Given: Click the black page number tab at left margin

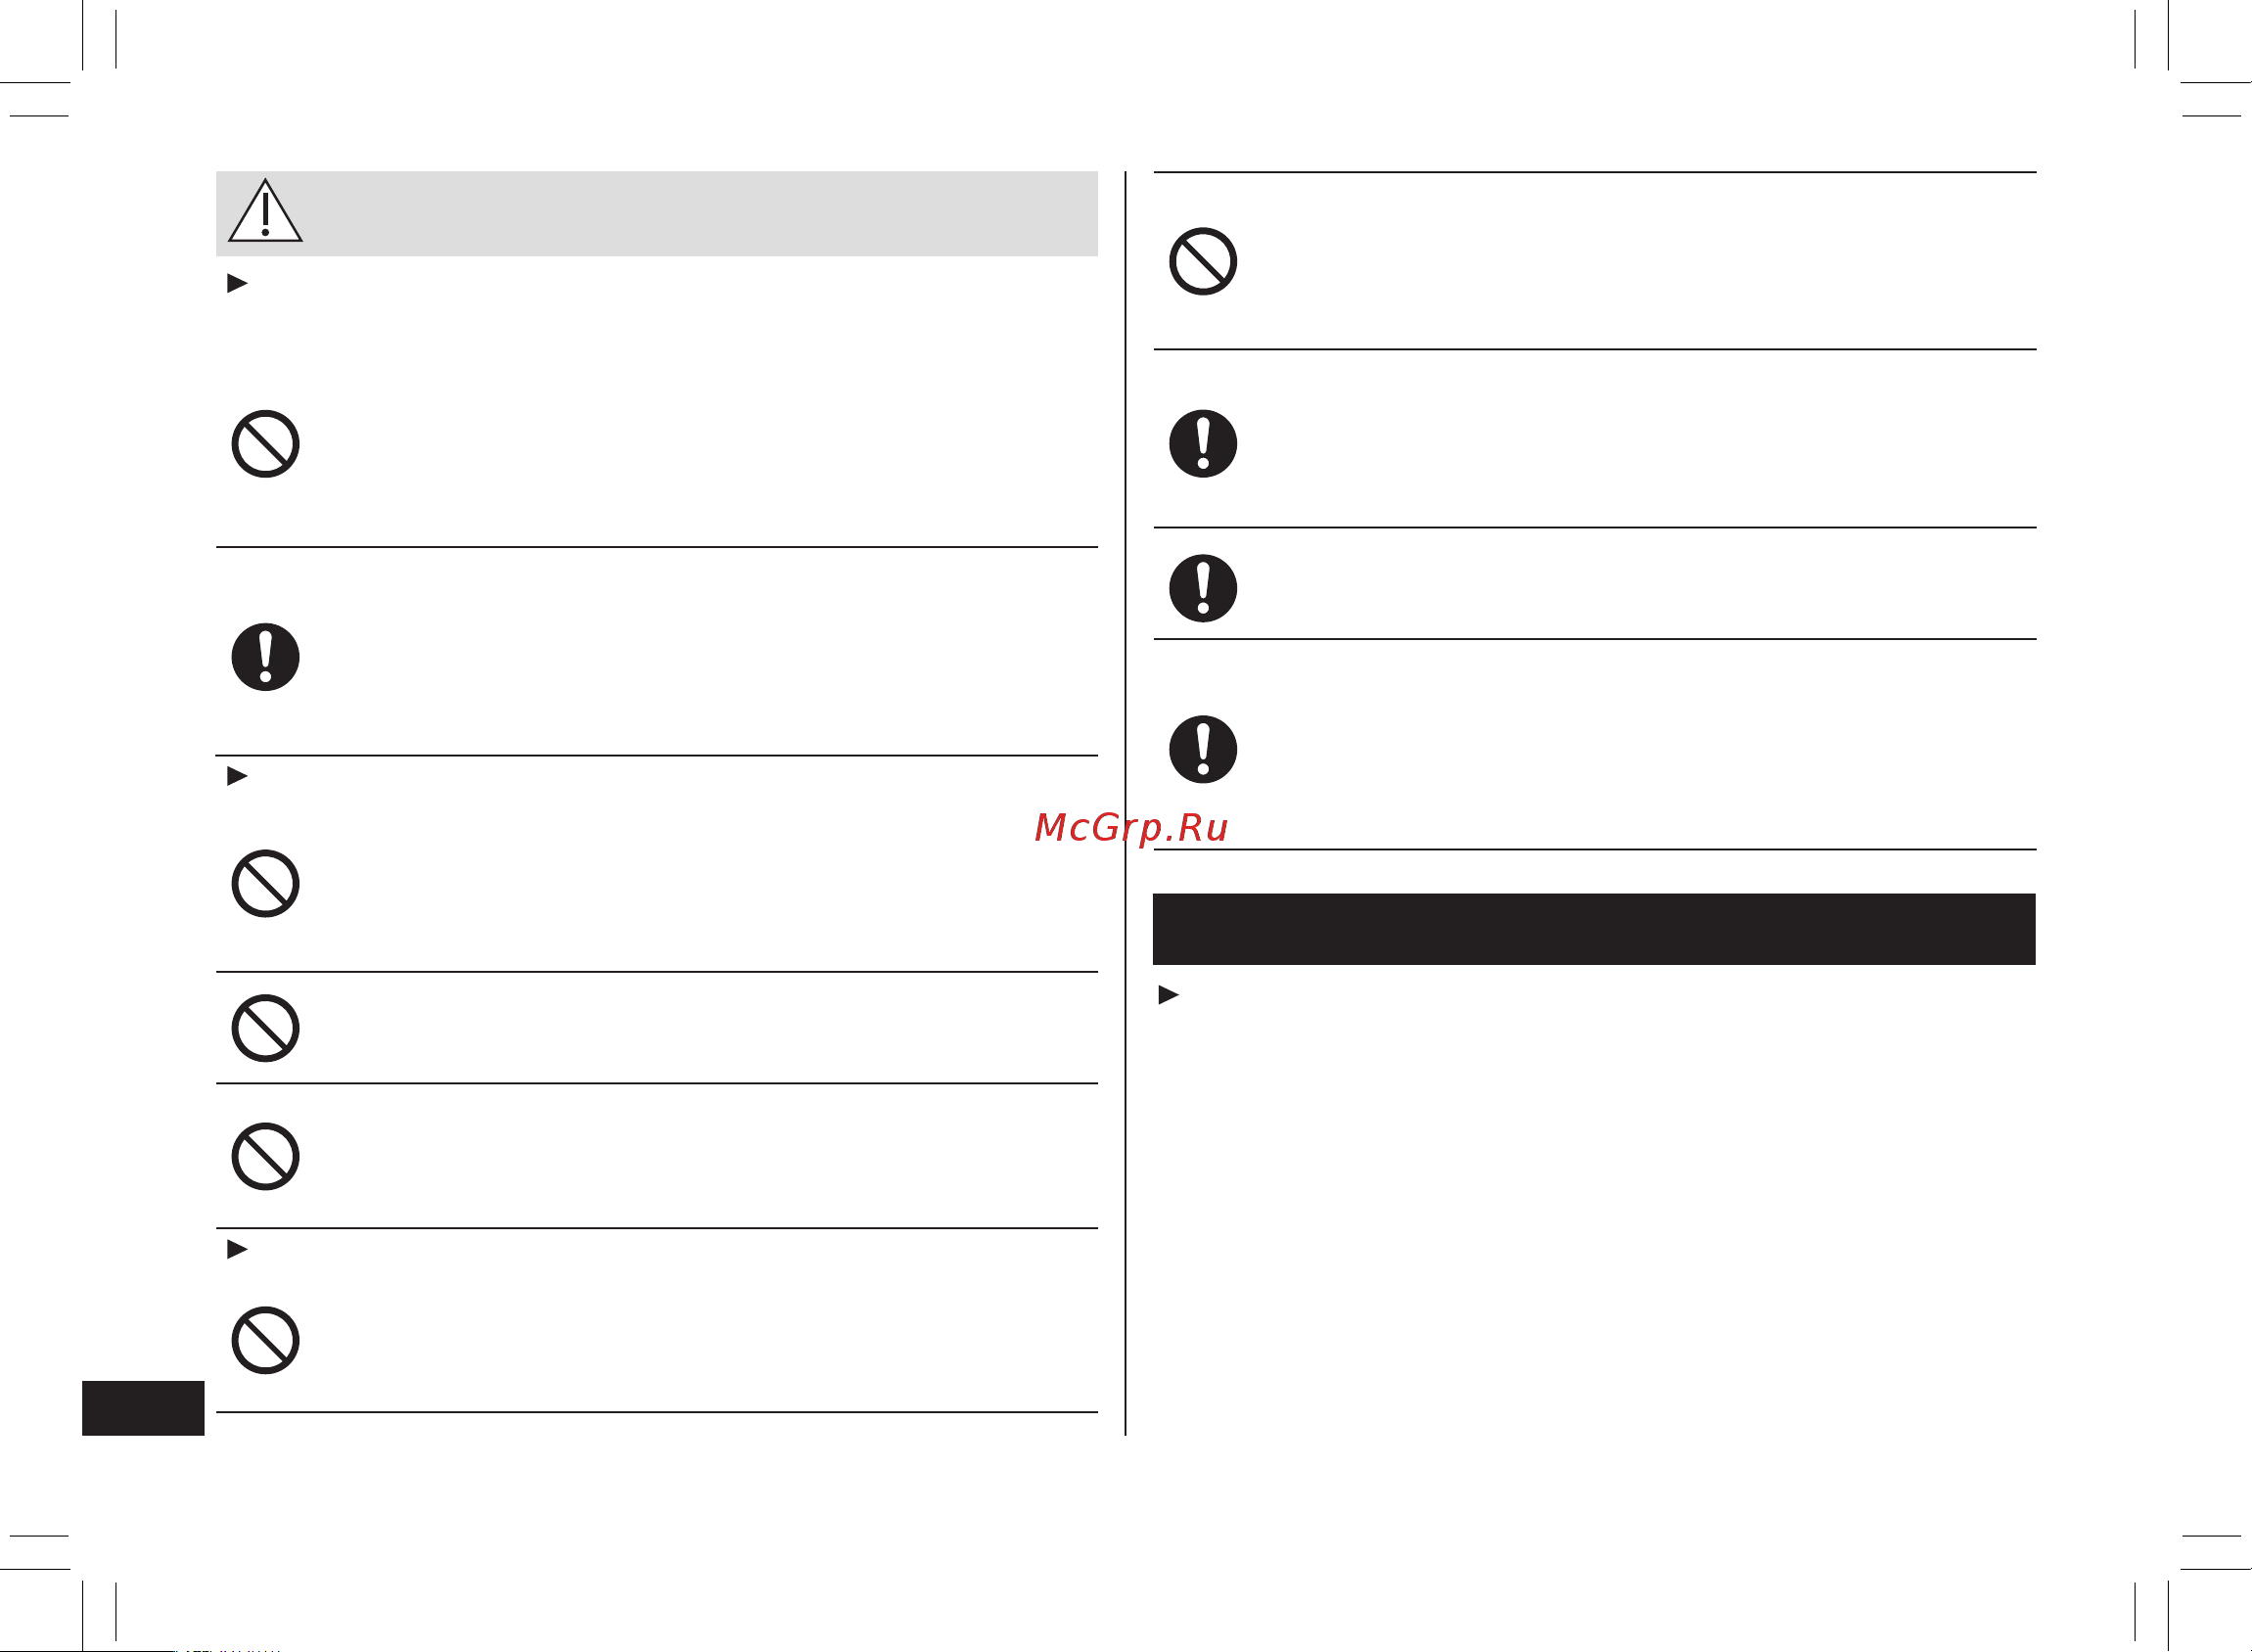Looking at the screenshot, I should coord(143,1408).
